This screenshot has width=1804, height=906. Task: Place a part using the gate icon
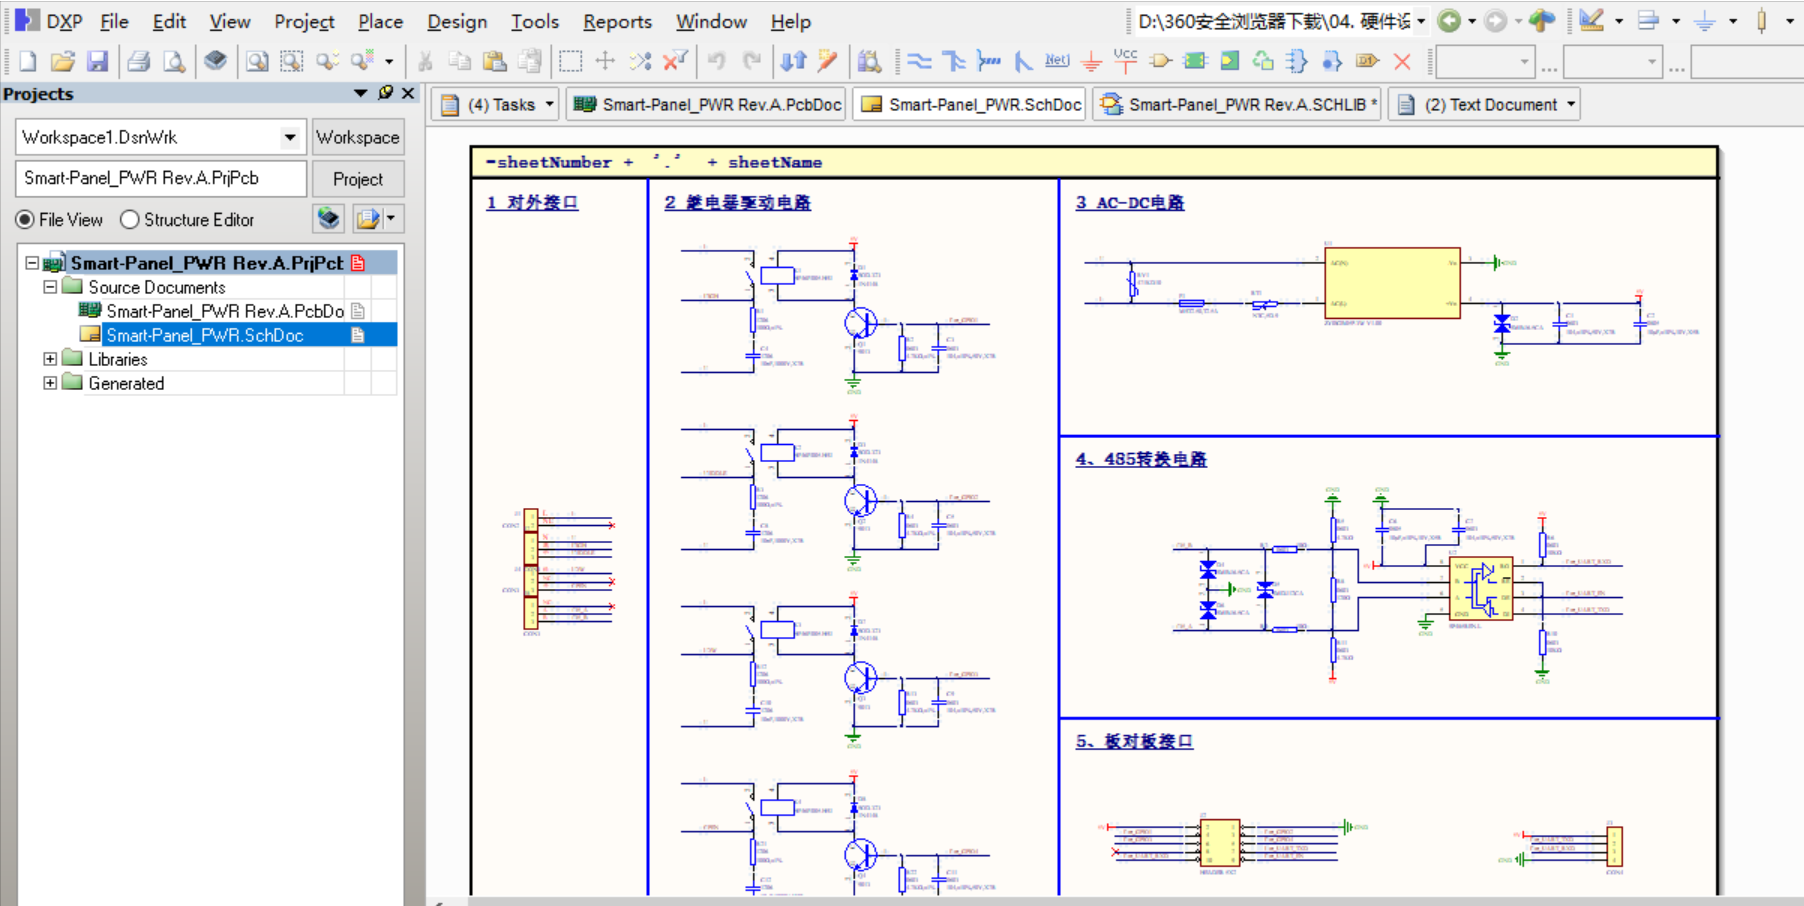(x=1161, y=62)
